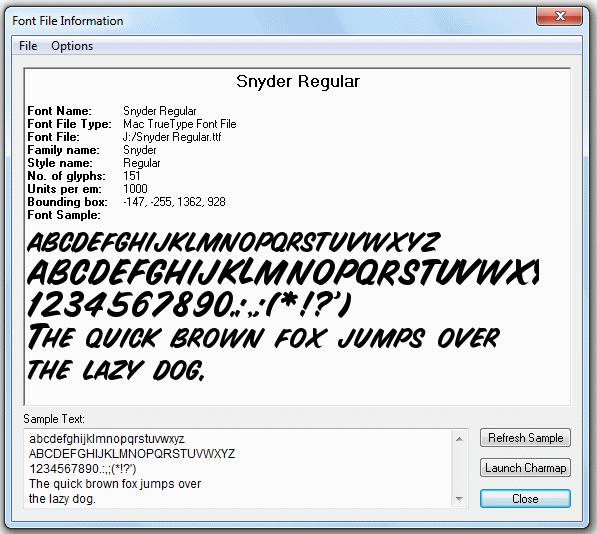Click the Refresh Sample button
Viewport: 597px width, 534px height.
(525, 438)
